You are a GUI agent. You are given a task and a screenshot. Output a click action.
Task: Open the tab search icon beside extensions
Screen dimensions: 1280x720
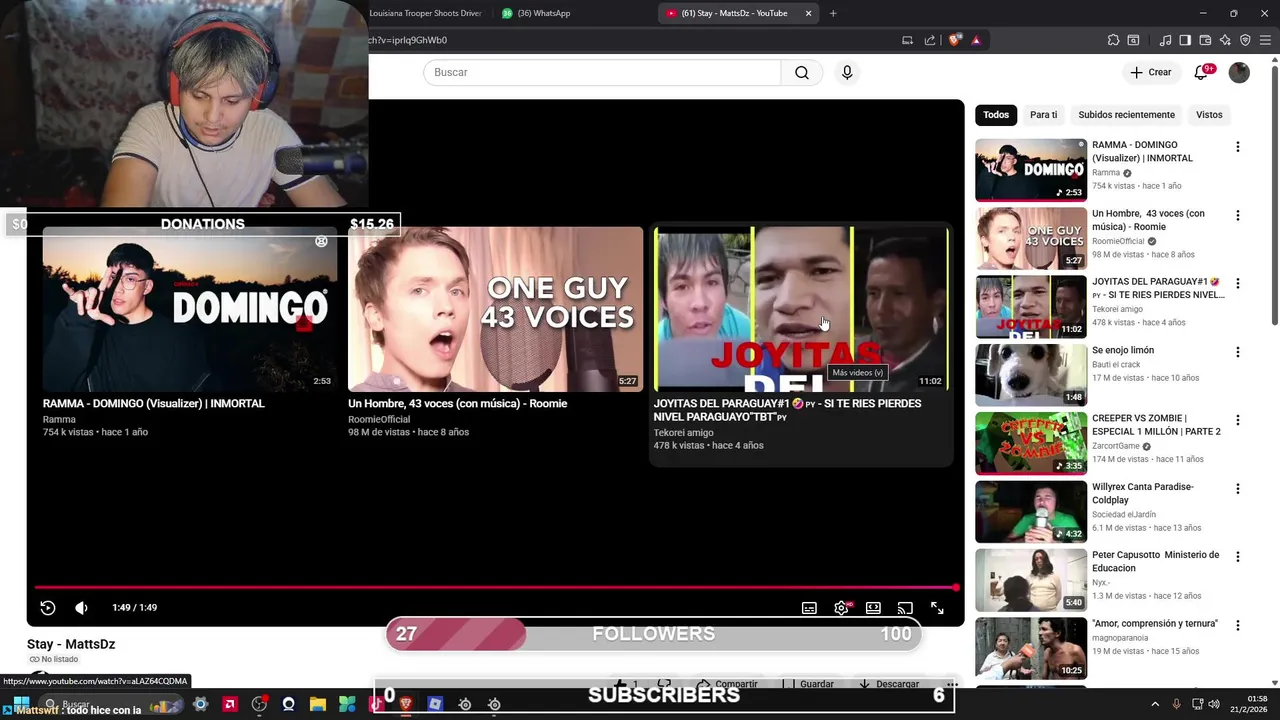click(1133, 40)
